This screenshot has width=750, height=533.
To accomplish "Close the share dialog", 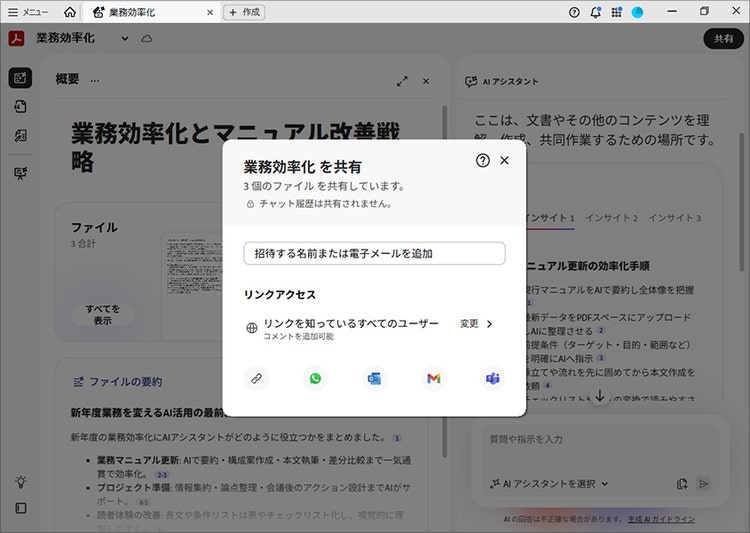I will point(504,160).
